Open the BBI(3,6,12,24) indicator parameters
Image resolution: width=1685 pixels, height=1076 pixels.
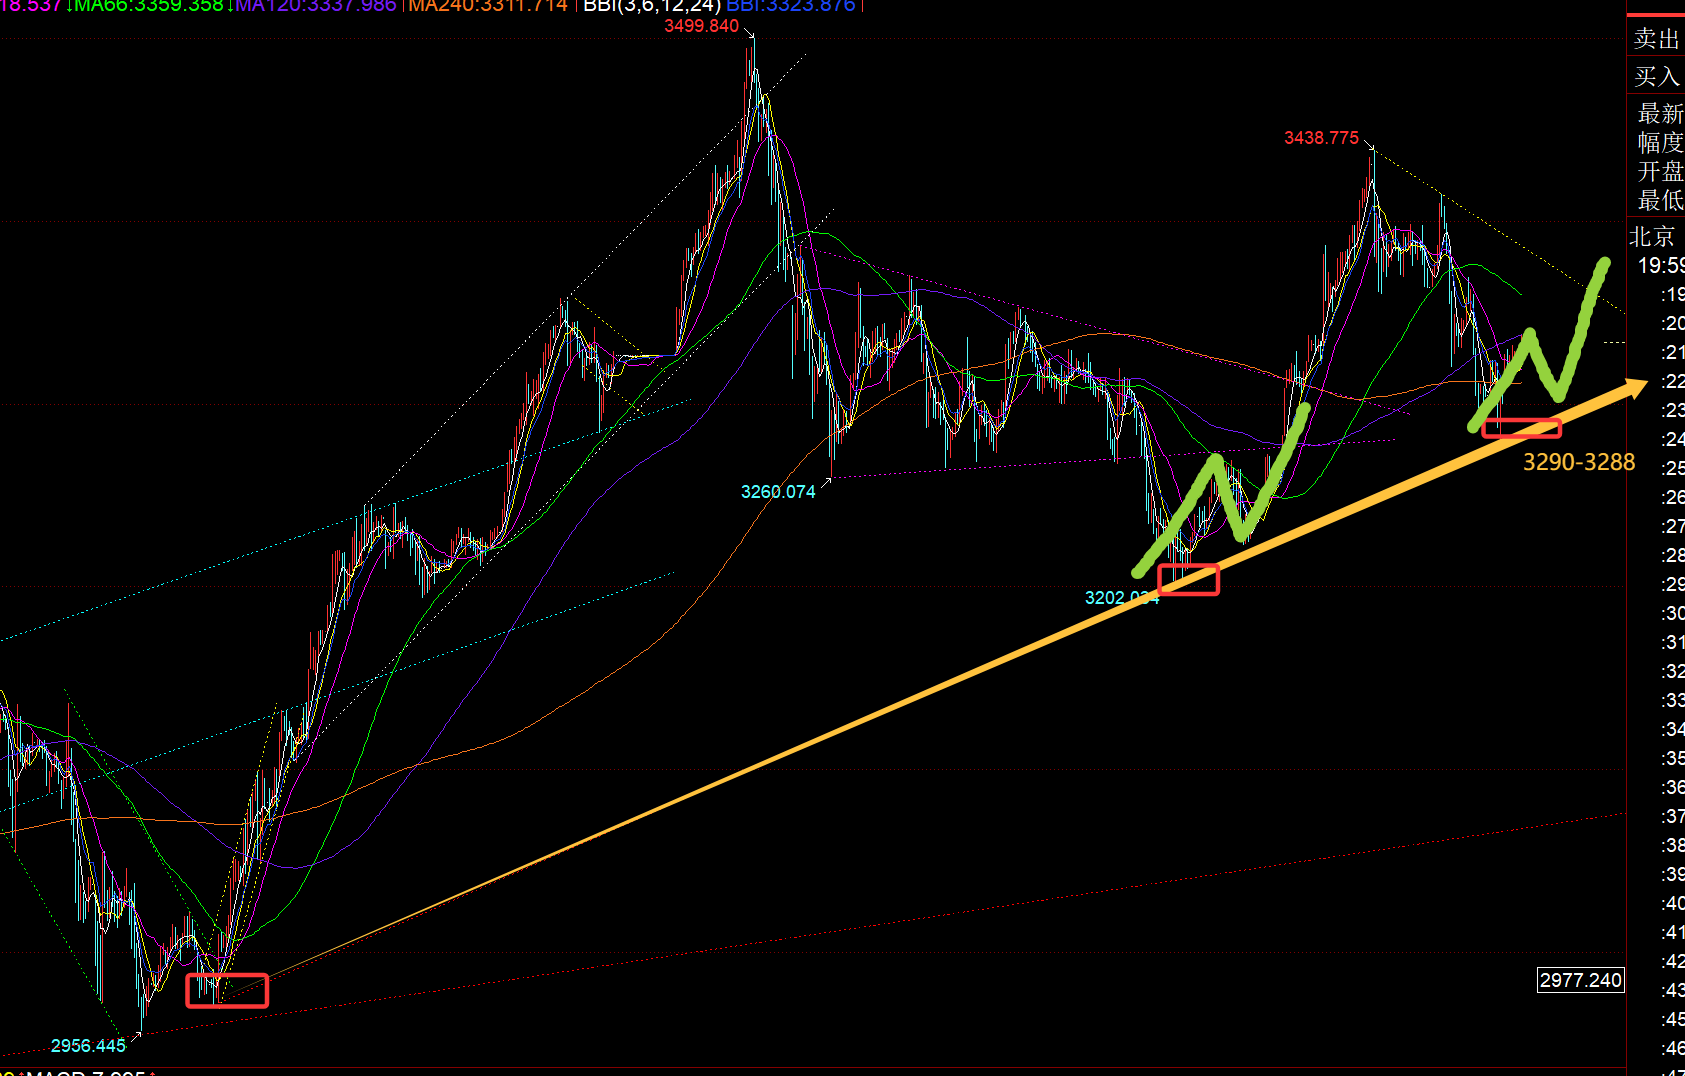(x=652, y=6)
